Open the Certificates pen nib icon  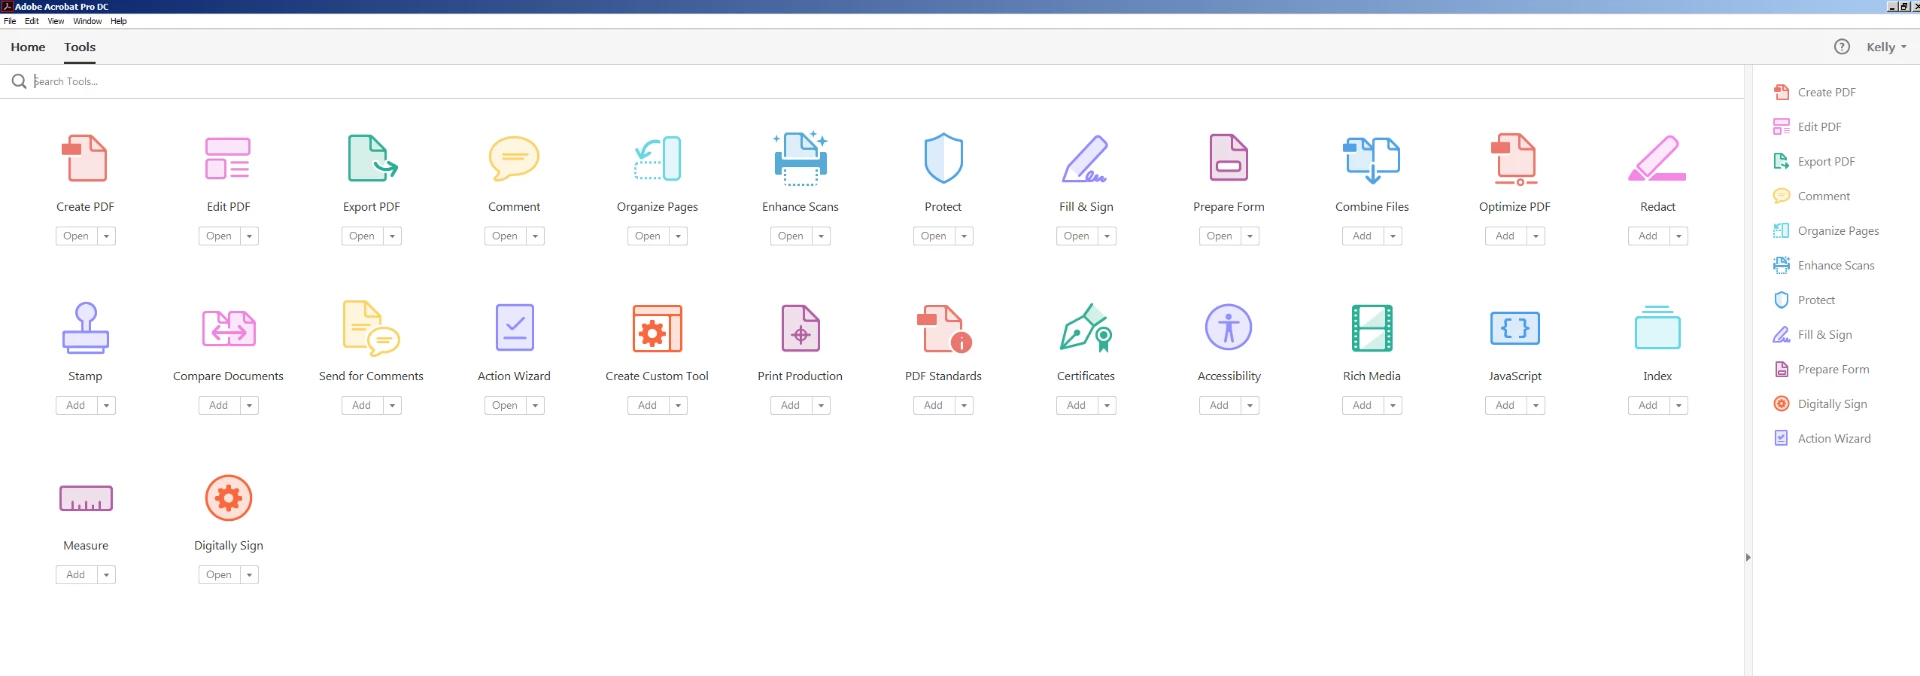tap(1086, 328)
